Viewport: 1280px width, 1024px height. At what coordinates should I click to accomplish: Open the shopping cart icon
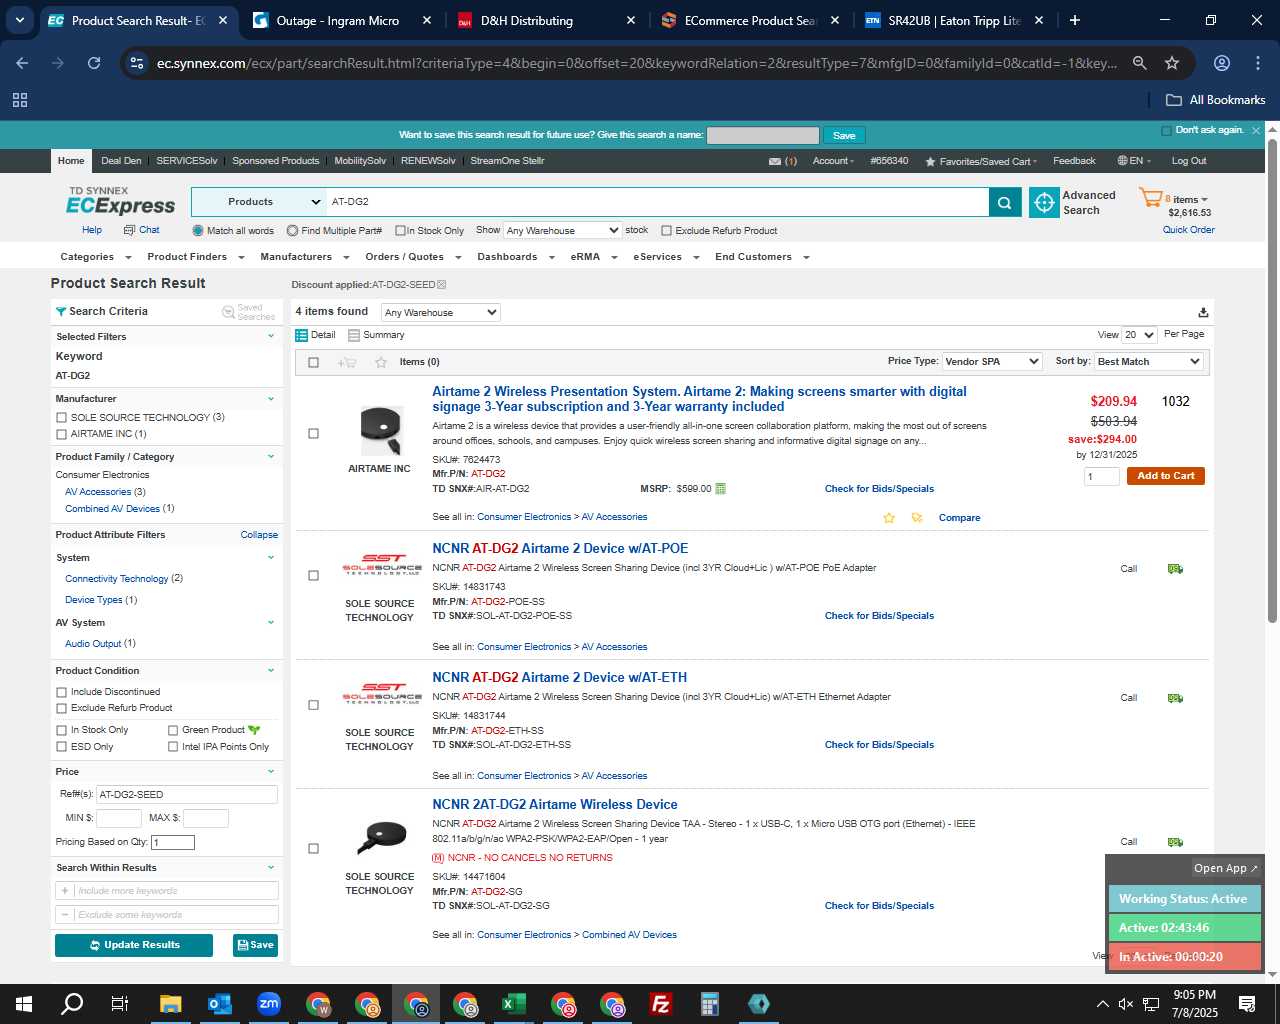click(1150, 198)
